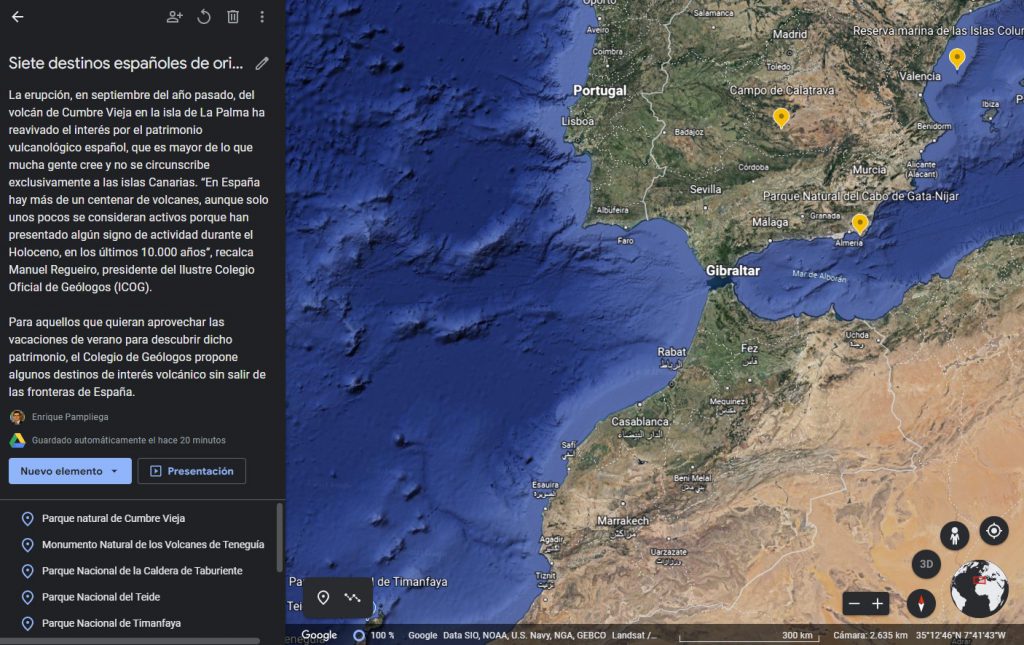Screen dimensions: 1024x645
Task: Click the project list vertical scrollbar
Action: coord(280,537)
